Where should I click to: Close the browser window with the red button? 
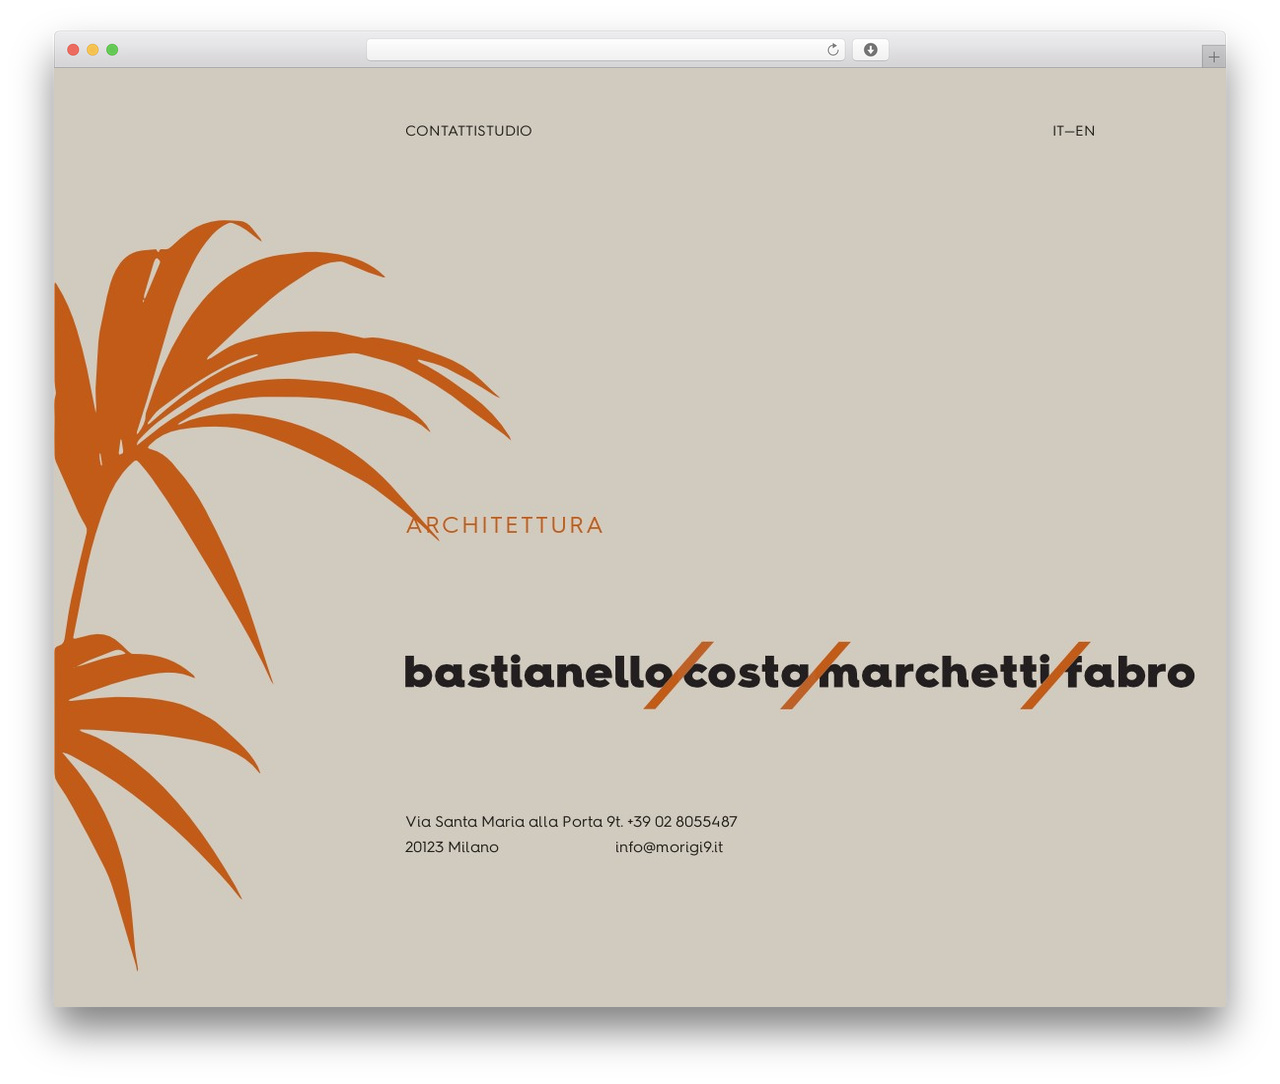[x=73, y=50]
